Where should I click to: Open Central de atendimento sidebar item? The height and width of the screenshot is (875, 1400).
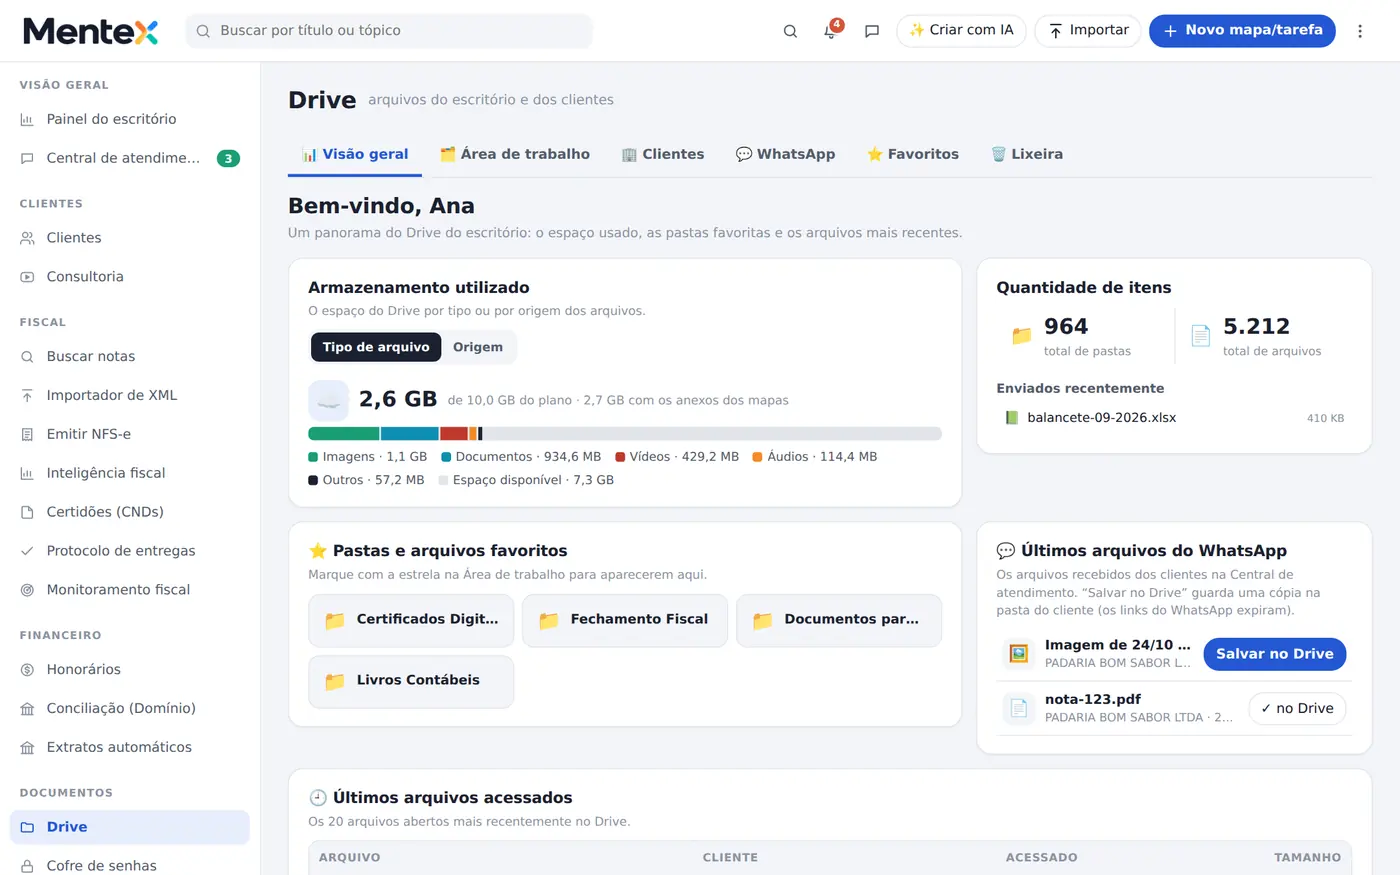point(130,158)
